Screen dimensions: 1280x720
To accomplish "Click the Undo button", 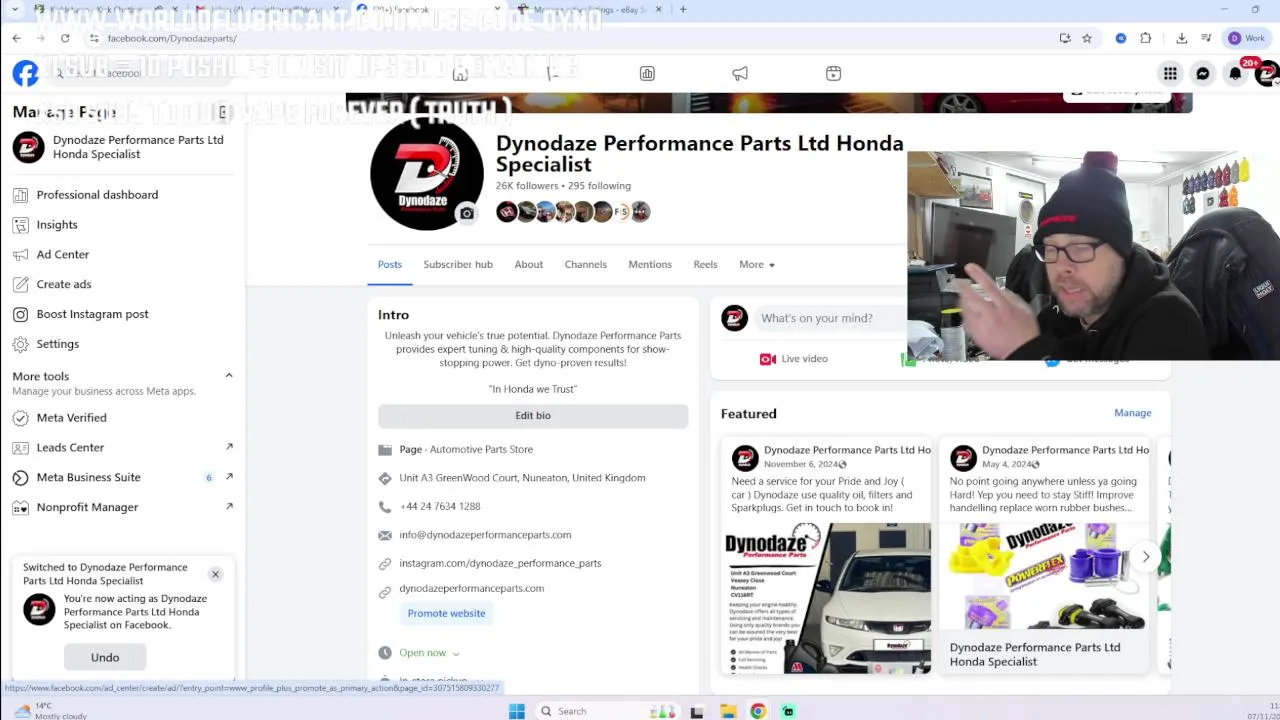I will click(x=105, y=657).
